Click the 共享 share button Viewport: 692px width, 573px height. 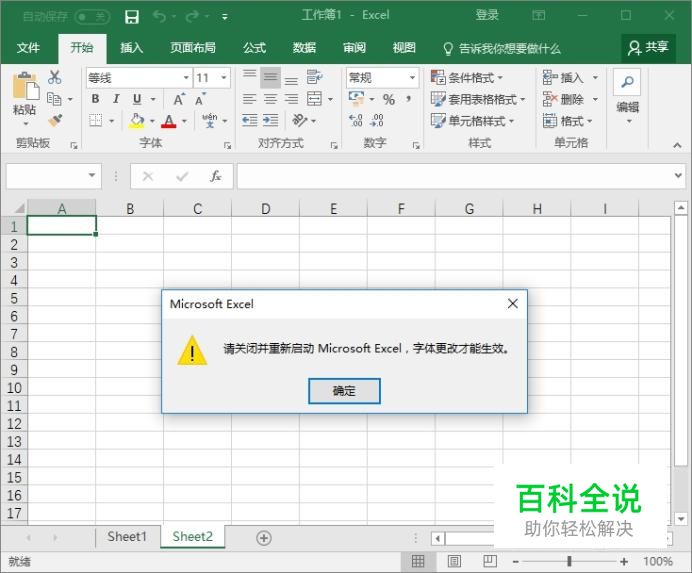pyautogui.click(x=648, y=48)
